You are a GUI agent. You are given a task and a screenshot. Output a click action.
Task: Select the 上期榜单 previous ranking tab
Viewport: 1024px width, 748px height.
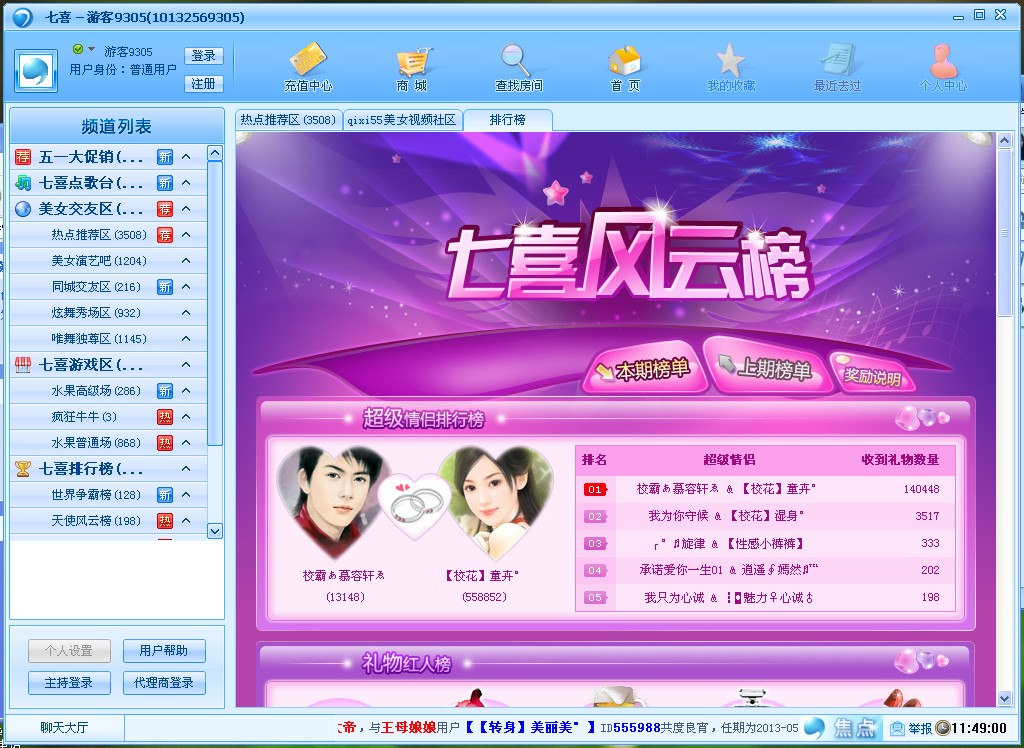pos(765,368)
